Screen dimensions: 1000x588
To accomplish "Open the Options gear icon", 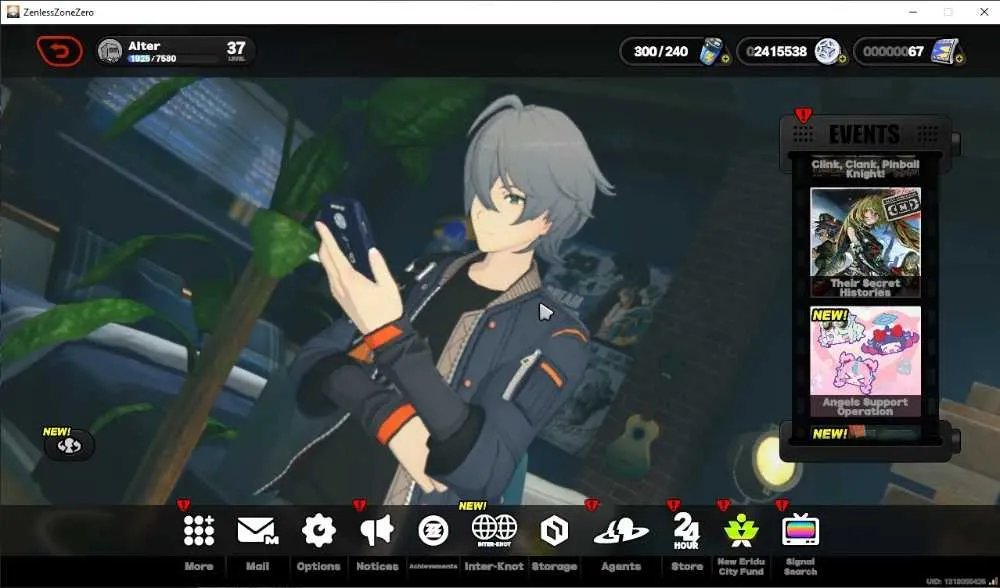I will (x=318, y=531).
